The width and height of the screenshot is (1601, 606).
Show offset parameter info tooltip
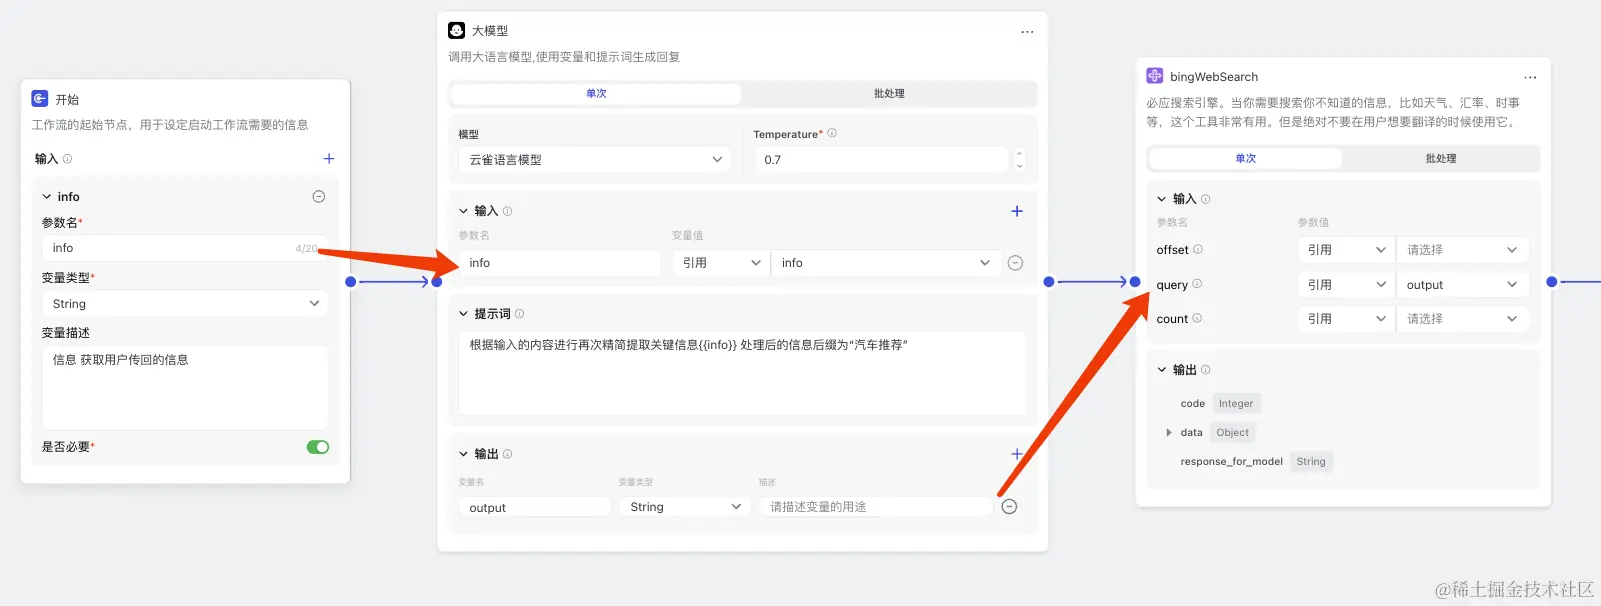[1198, 249]
